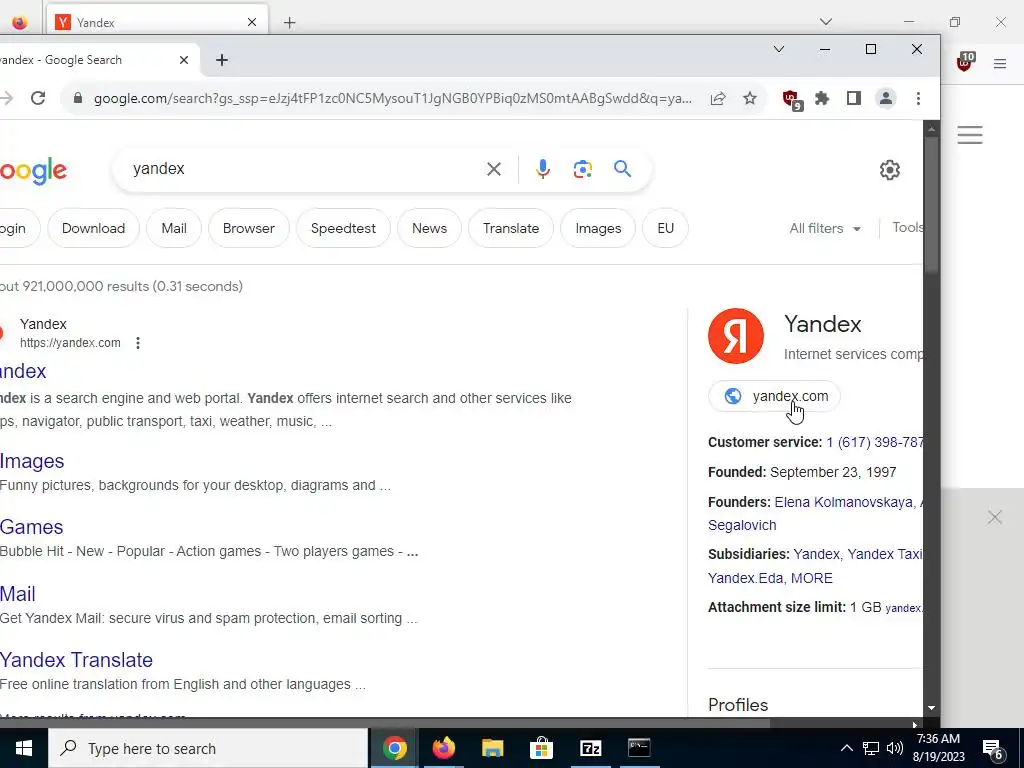
Task: Select the Speedtest filter chip
Action: [x=344, y=229]
